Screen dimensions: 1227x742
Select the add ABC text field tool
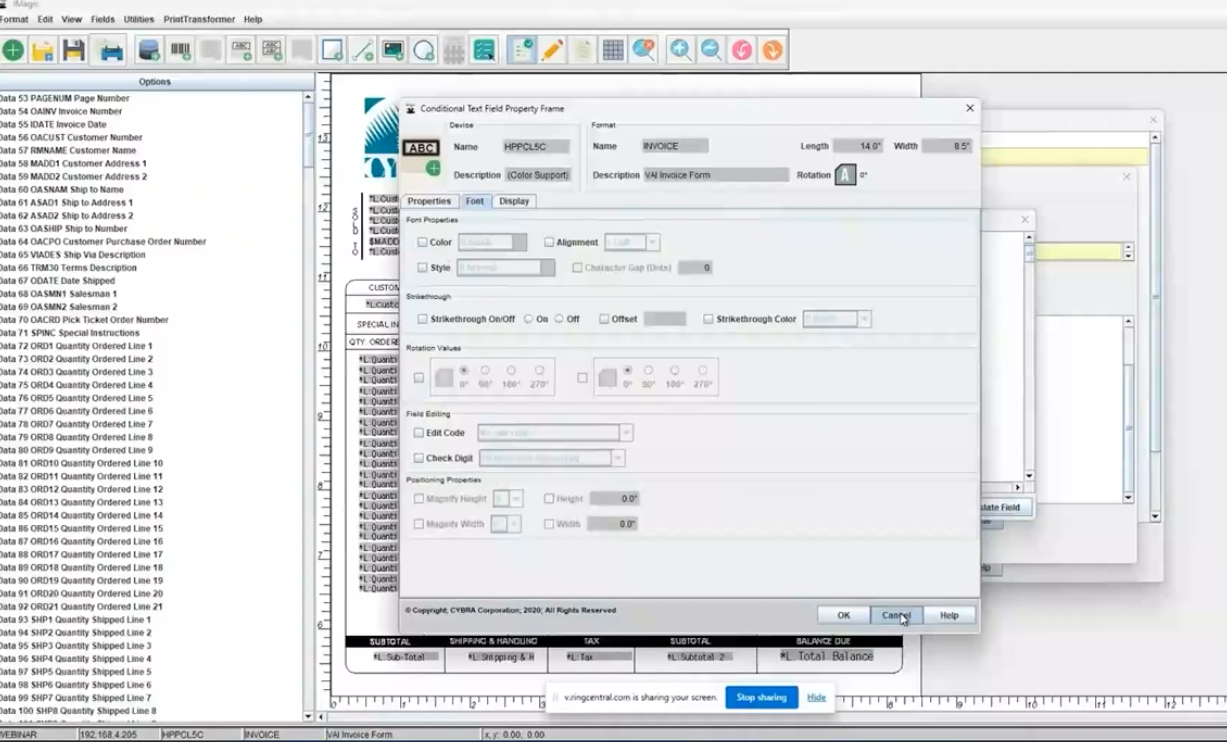coord(241,50)
